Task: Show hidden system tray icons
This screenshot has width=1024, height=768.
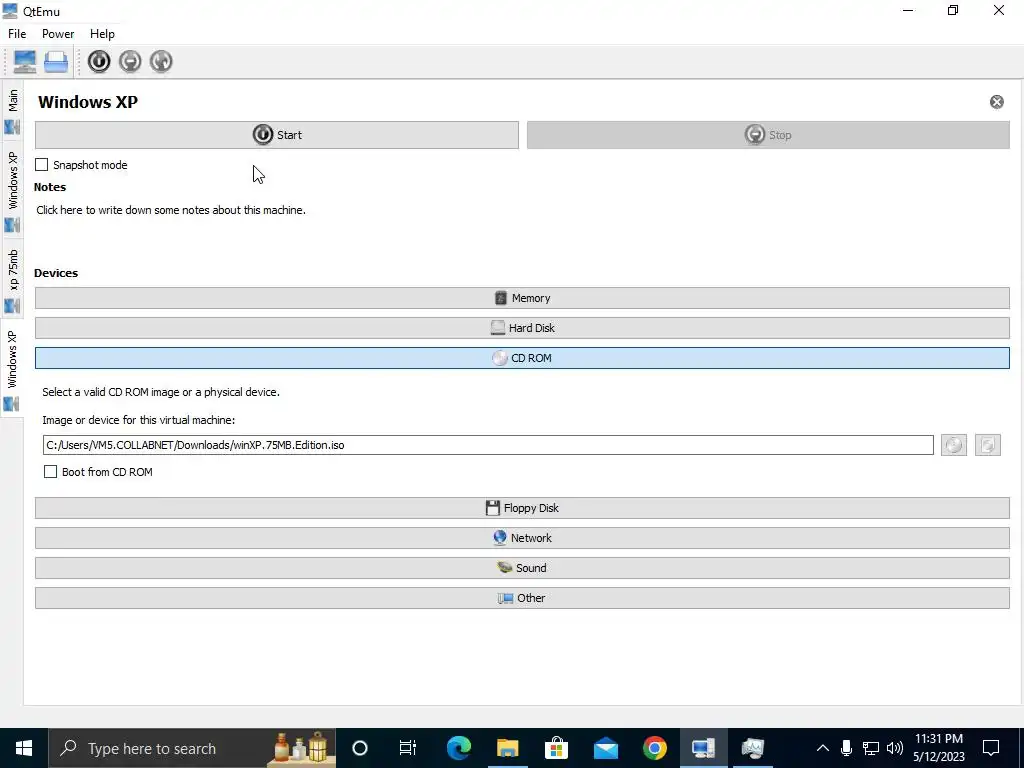Action: coord(823,748)
